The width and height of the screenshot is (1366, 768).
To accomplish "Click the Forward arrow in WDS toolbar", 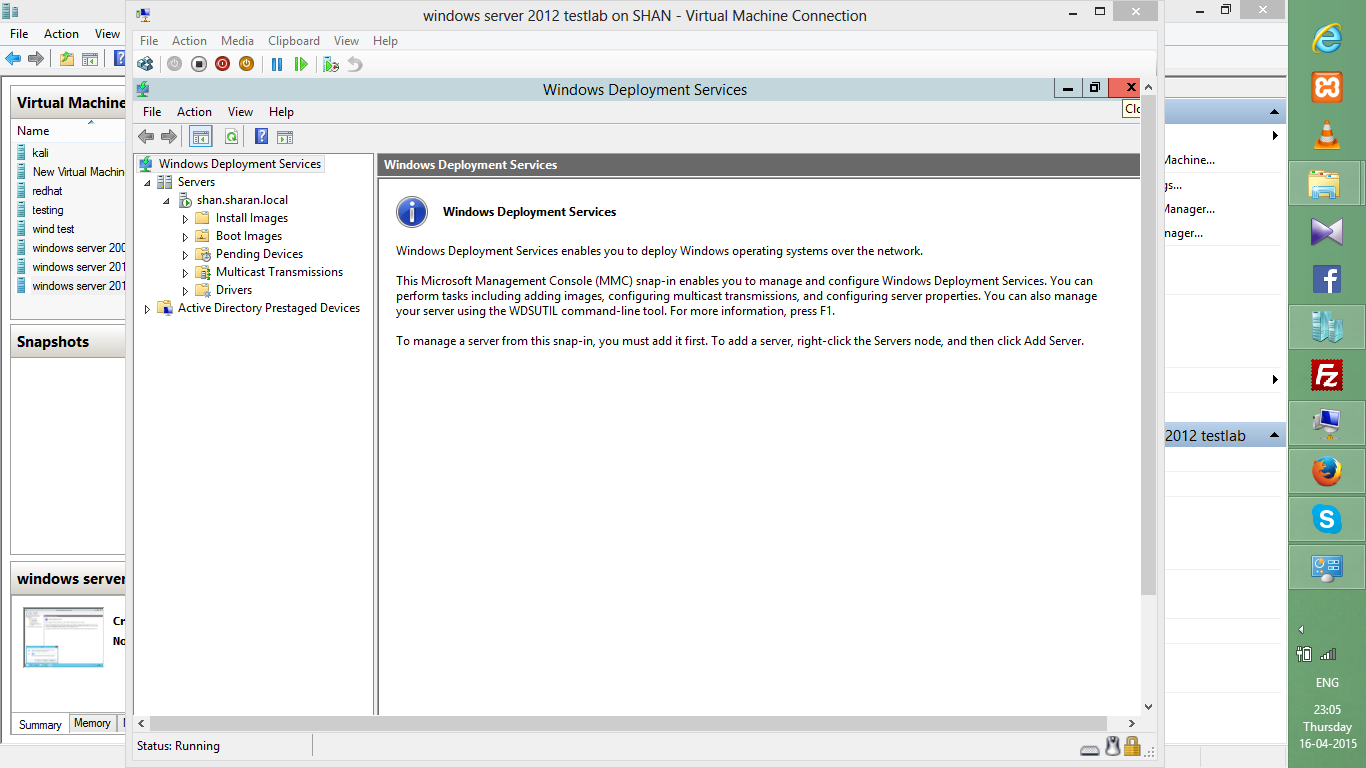I will tap(169, 137).
